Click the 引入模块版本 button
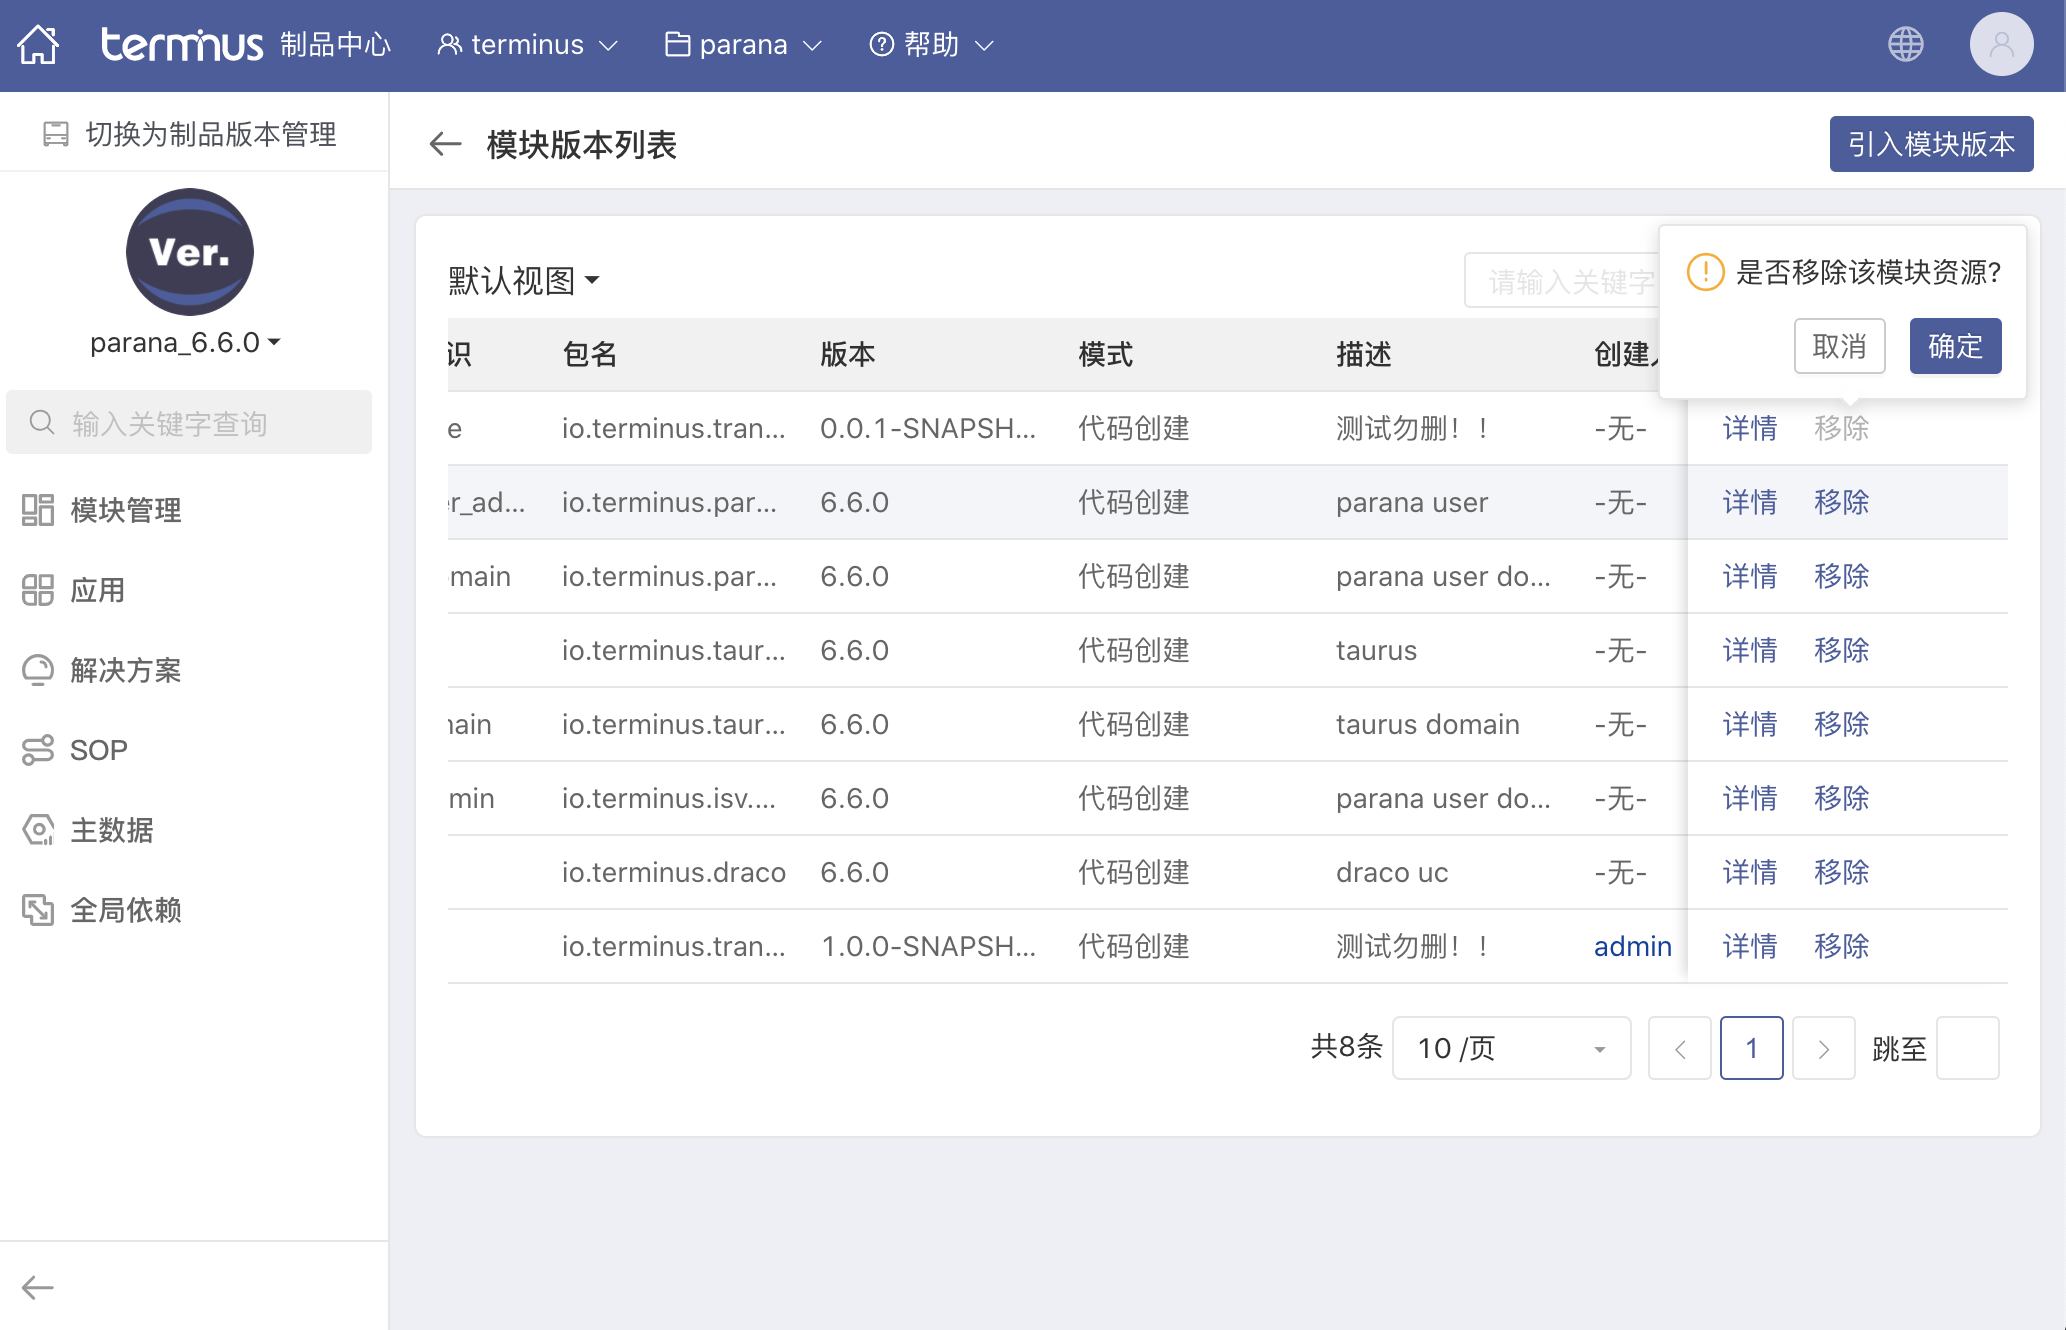2066x1330 pixels. point(1931,144)
